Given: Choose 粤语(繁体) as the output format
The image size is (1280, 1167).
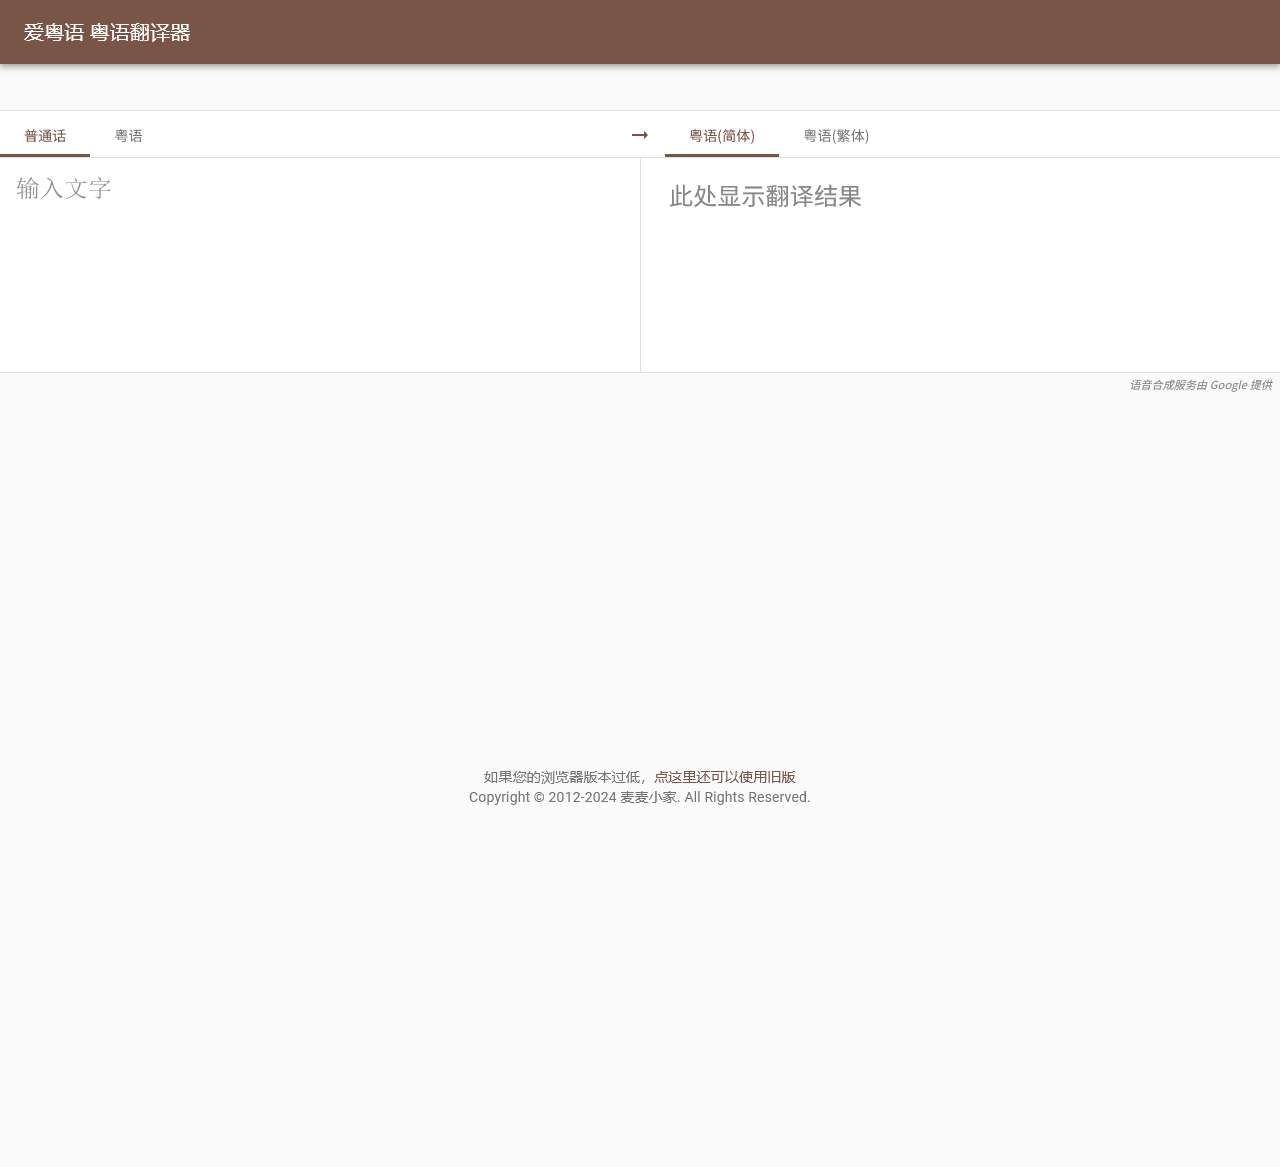Looking at the screenshot, I should [836, 134].
